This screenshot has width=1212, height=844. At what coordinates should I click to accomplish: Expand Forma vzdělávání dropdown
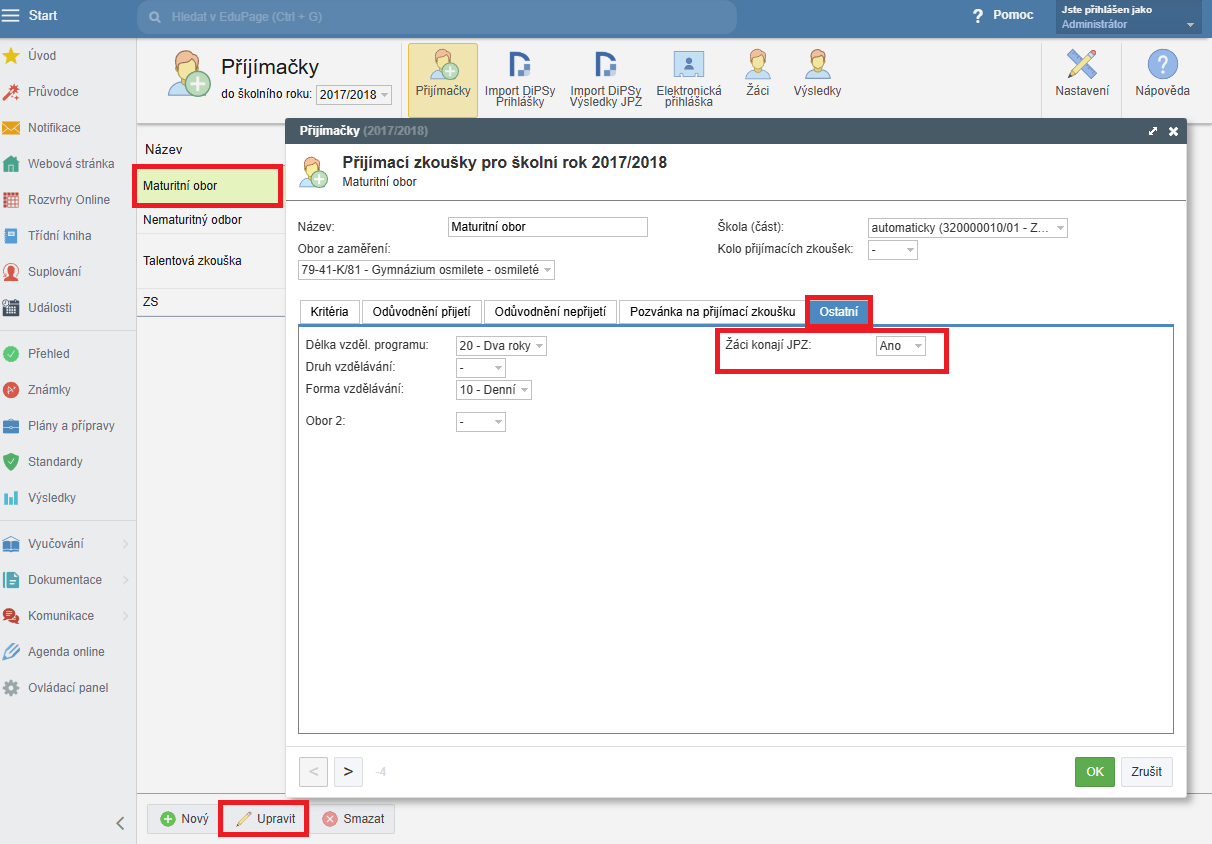click(x=494, y=390)
